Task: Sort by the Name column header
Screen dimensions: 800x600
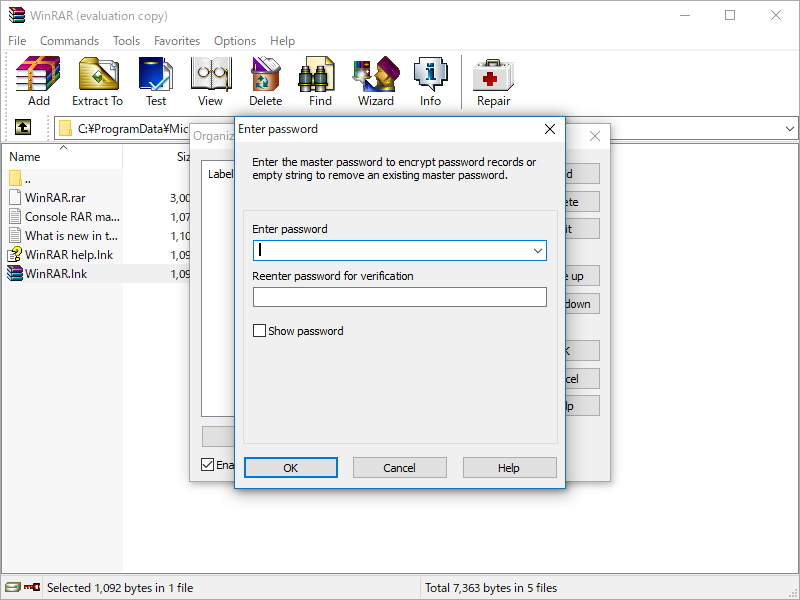Action: click(24, 157)
